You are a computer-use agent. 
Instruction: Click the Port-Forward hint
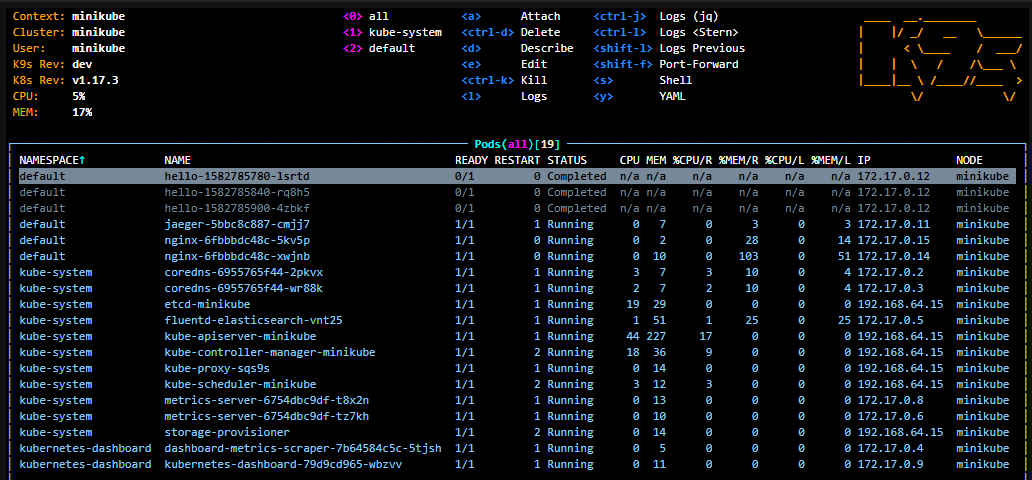[x=698, y=65]
